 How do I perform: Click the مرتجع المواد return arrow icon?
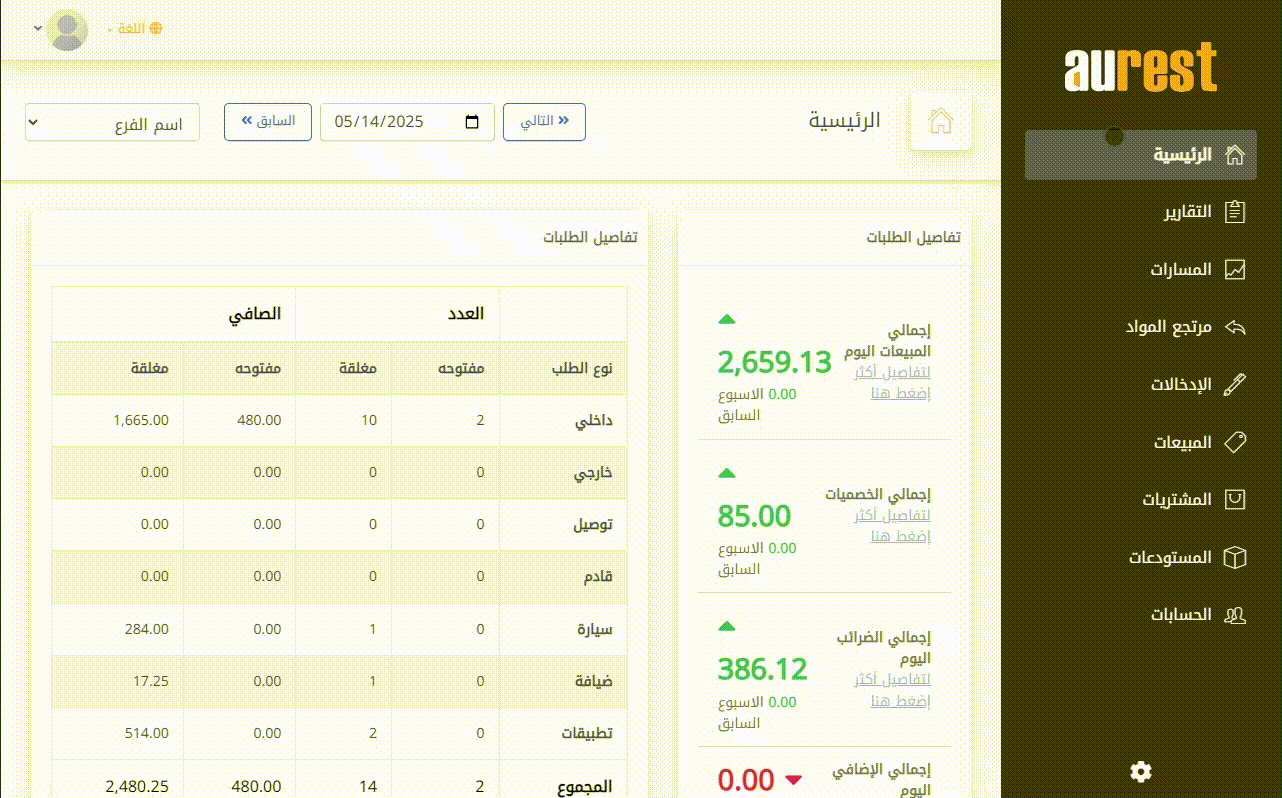(1235, 327)
